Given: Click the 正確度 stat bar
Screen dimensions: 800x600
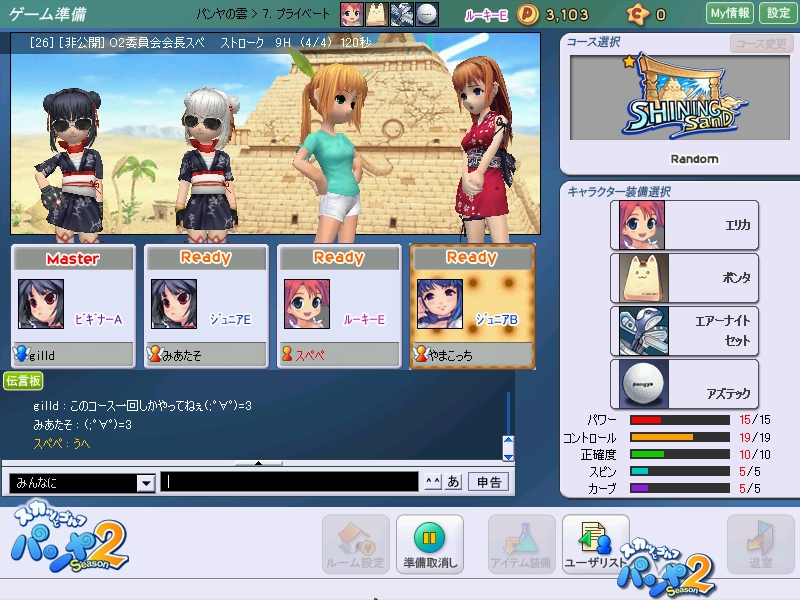Looking at the screenshot, I should pyautogui.click(x=680, y=454).
